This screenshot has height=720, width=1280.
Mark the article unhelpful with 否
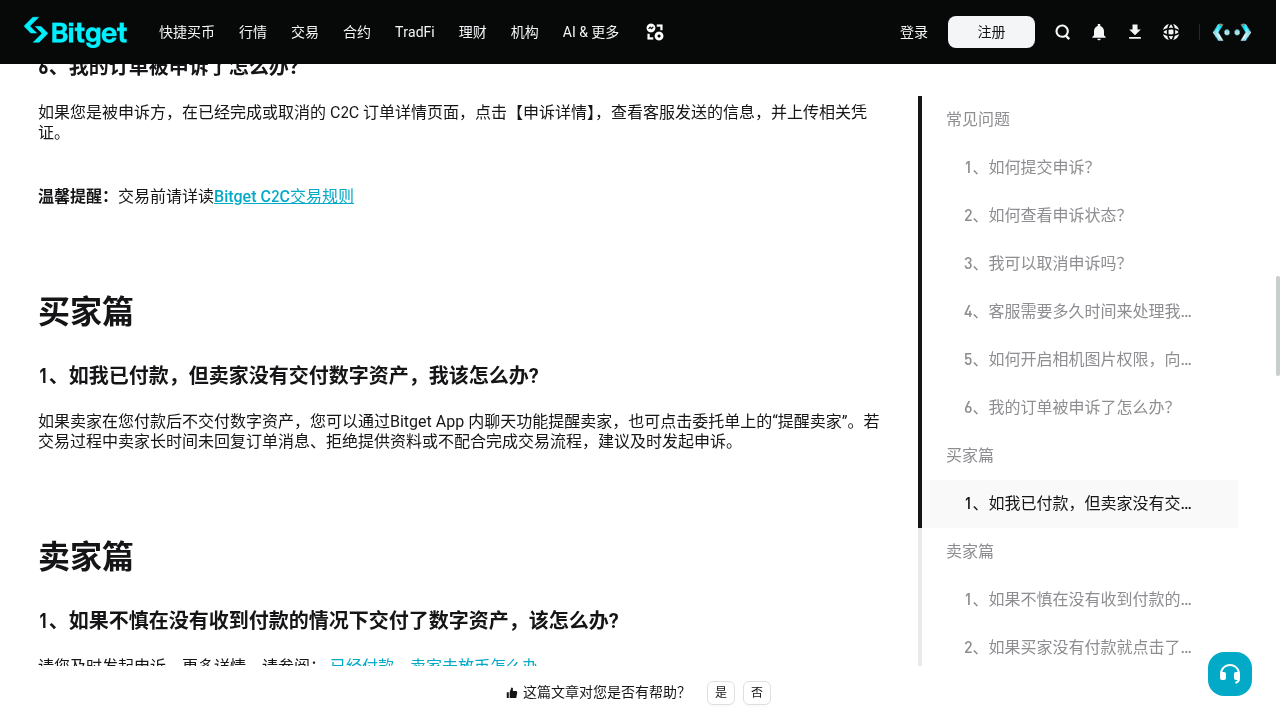point(757,692)
